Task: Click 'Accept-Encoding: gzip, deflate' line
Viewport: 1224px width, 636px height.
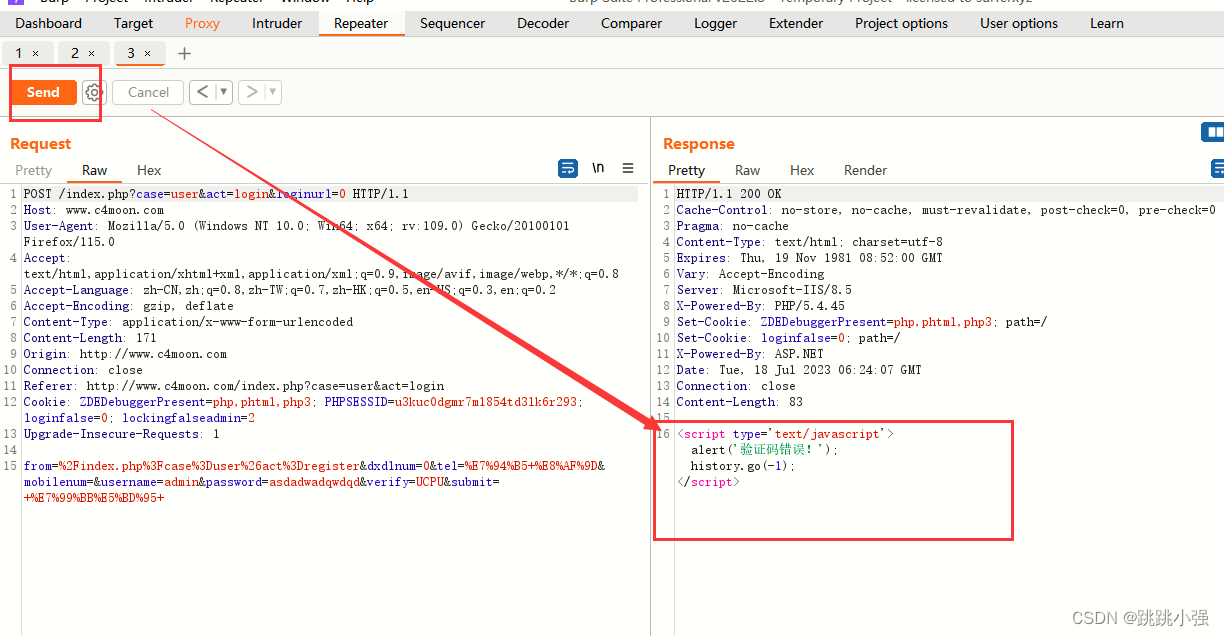Action: (129, 306)
